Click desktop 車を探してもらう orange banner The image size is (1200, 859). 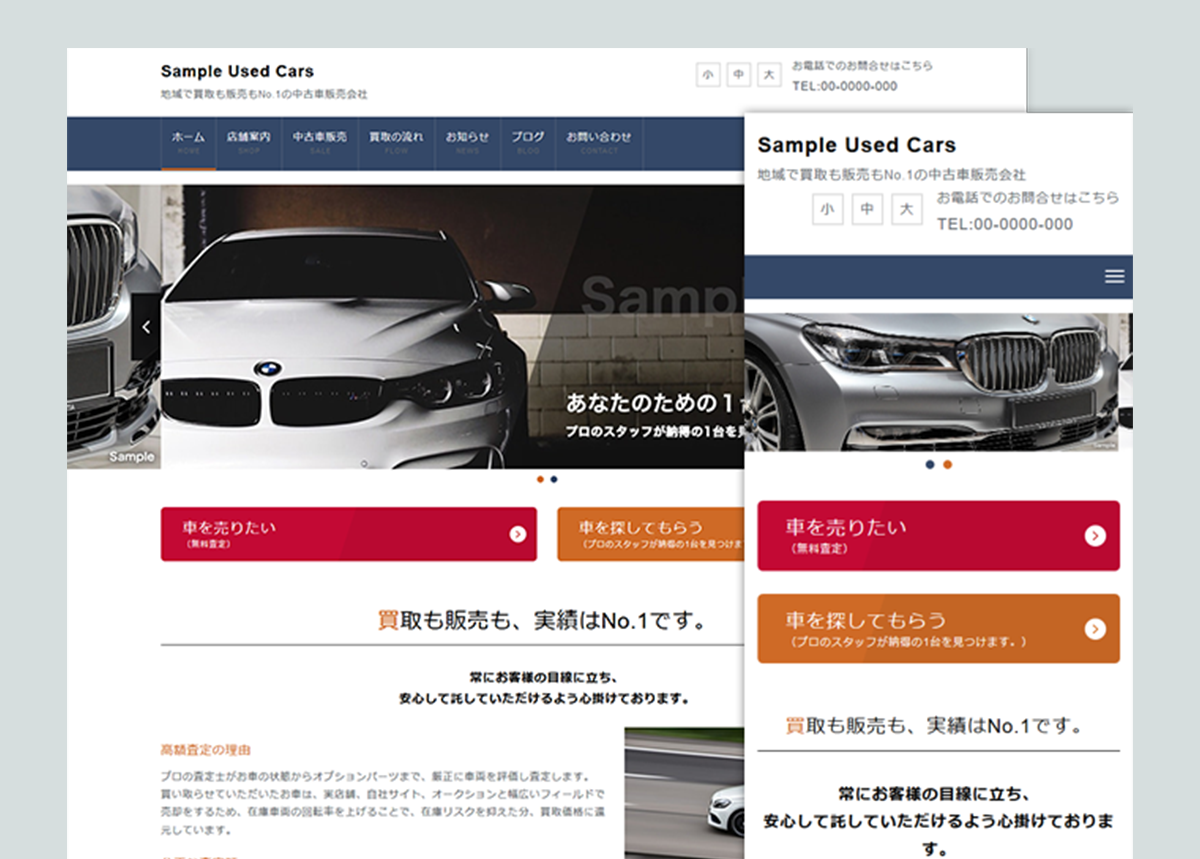coord(651,534)
